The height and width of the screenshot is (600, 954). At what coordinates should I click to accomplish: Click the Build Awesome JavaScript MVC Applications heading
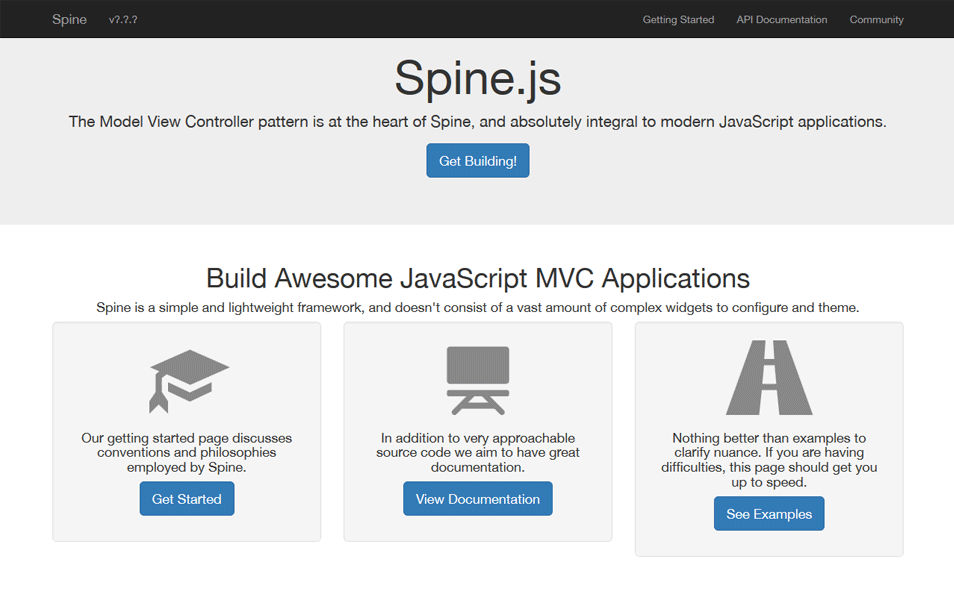[x=478, y=279]
